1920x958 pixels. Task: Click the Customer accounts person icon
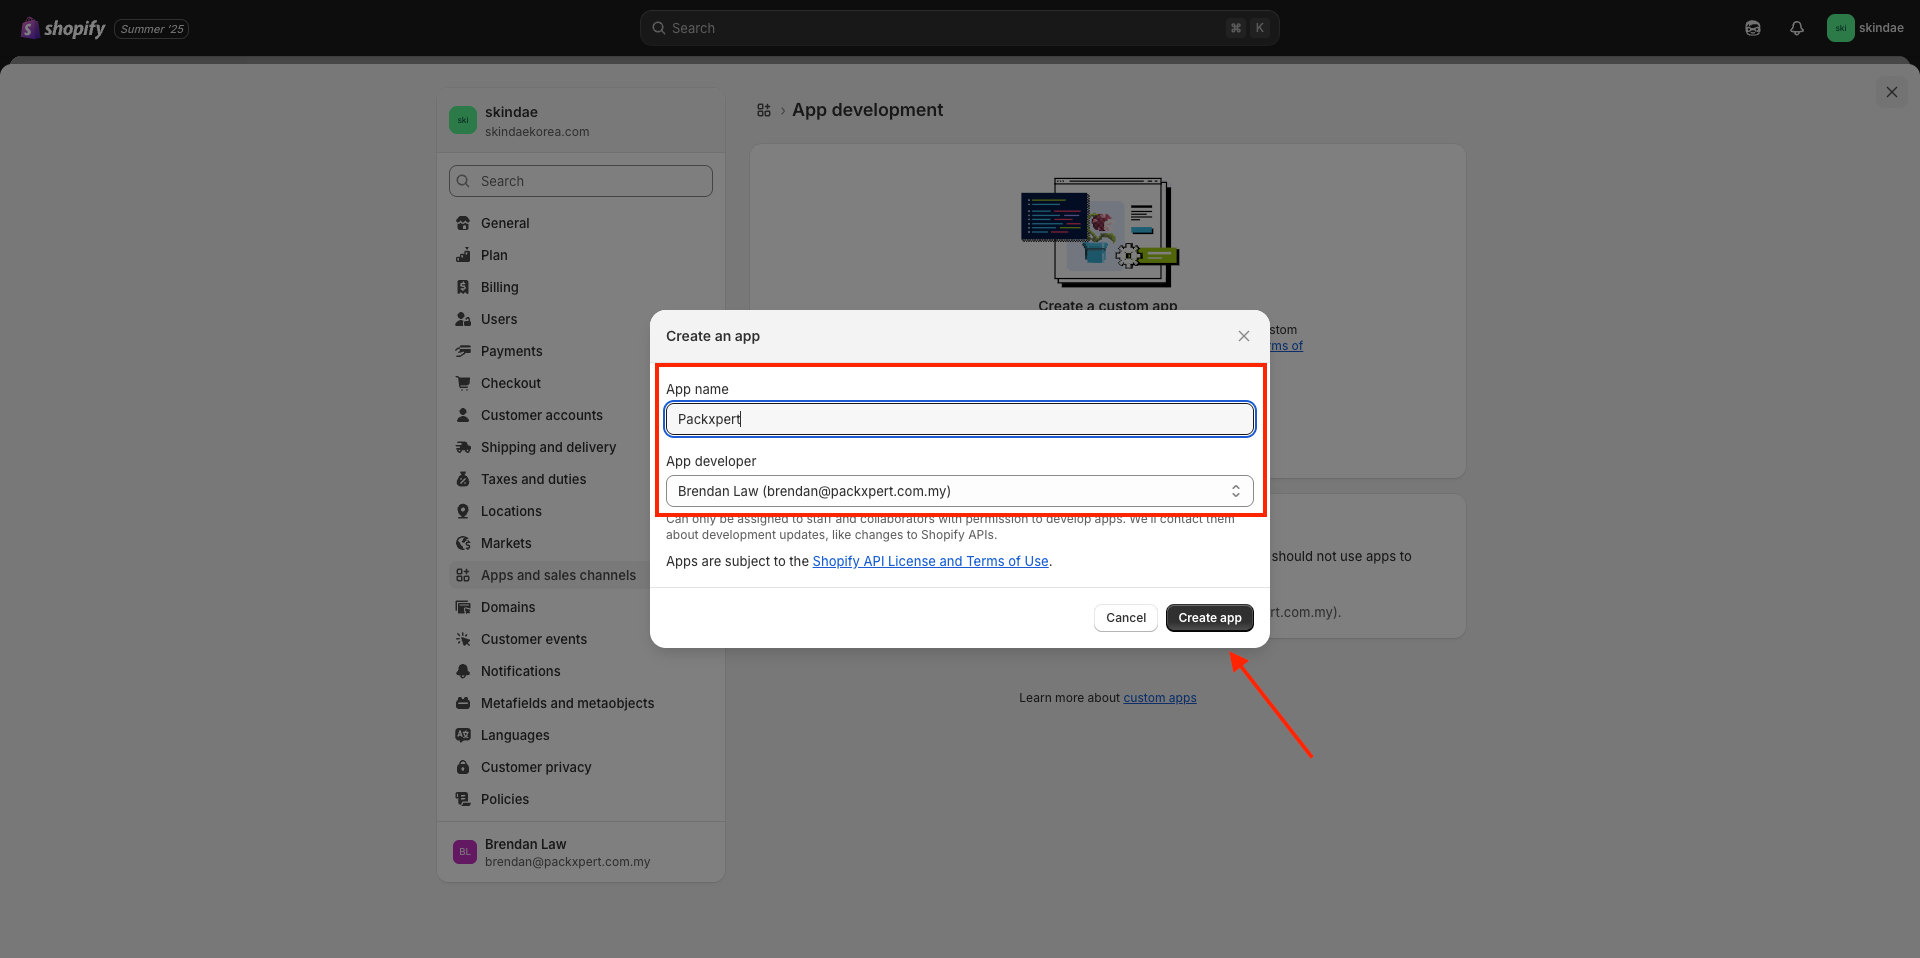pyautogui.click(x=463, y=415)
